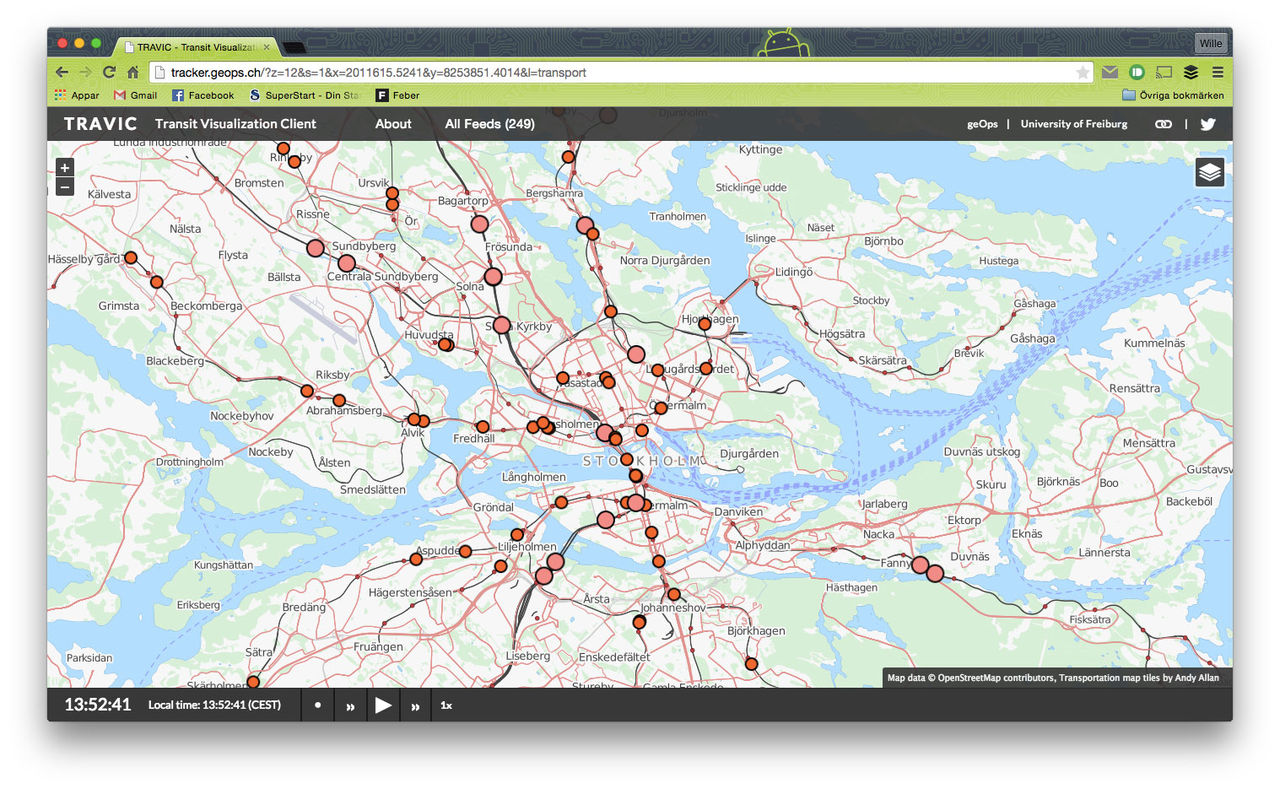Open the About menu item
The image size is (1280, 789).
(393, 124)
